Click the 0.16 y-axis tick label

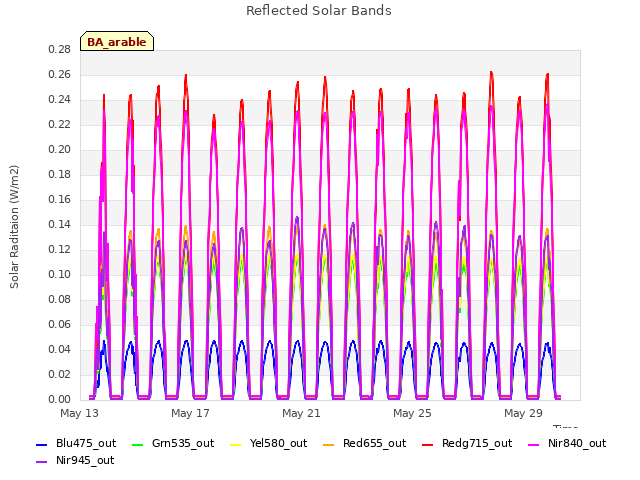pos(60,200)
